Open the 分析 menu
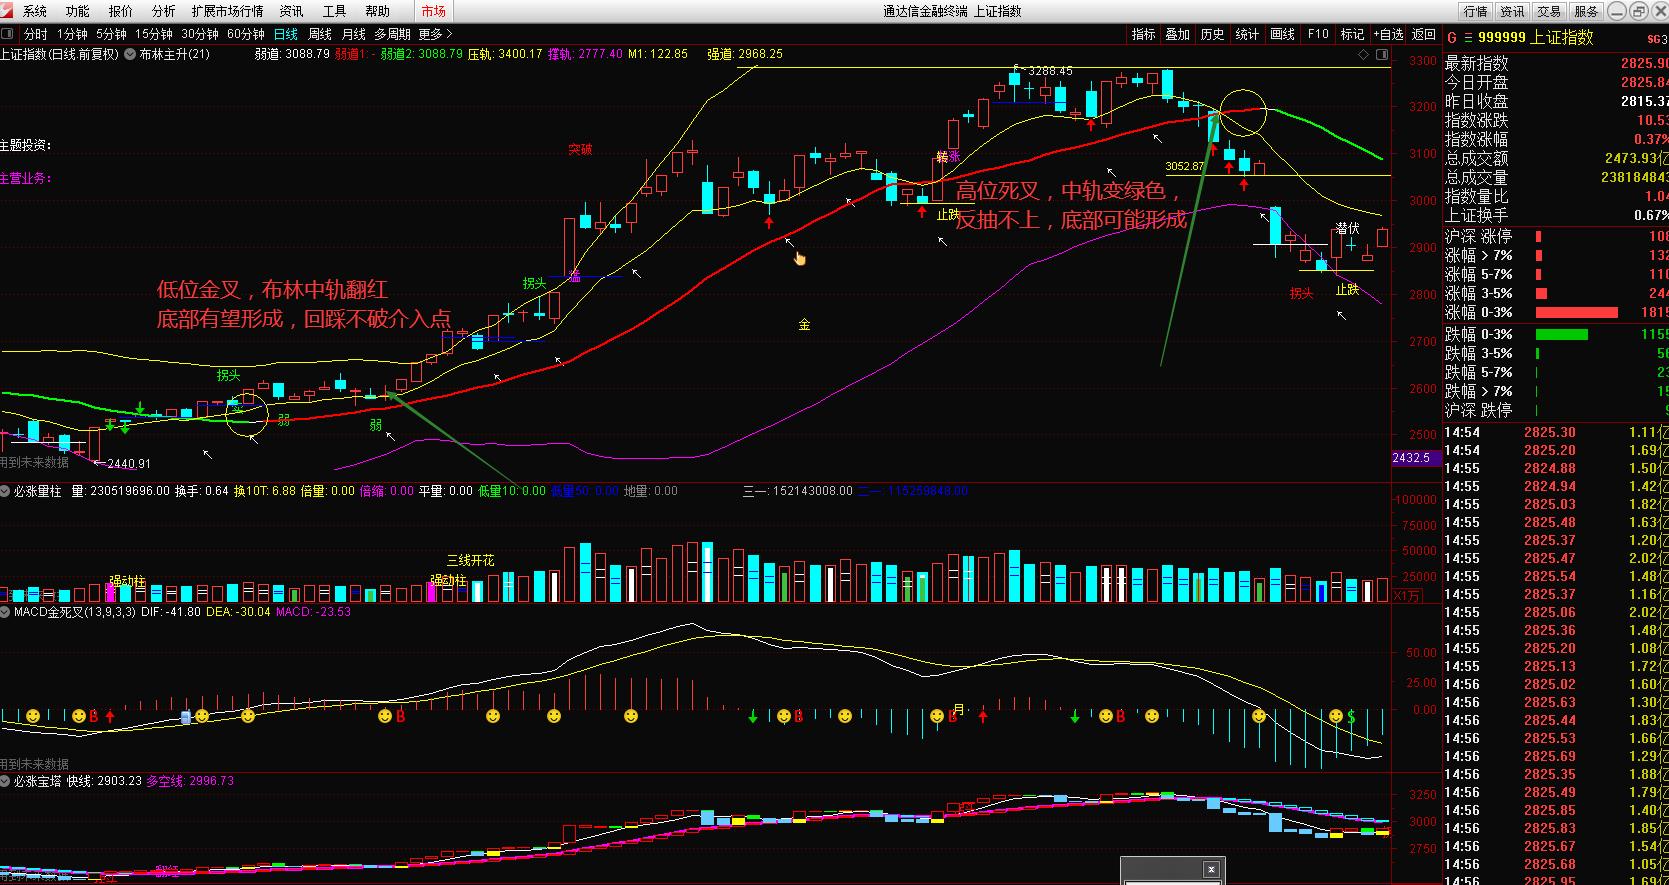 [x=163, y=11]
